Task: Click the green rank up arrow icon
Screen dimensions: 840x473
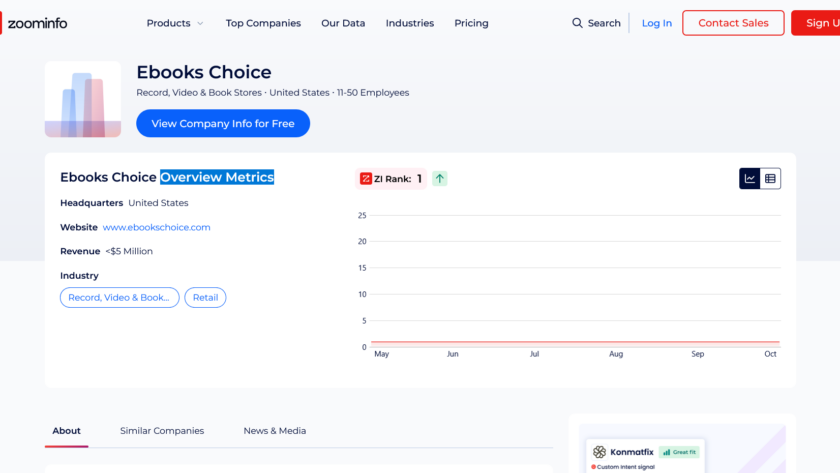Action: pyautogui.click(x=439, y=178)
